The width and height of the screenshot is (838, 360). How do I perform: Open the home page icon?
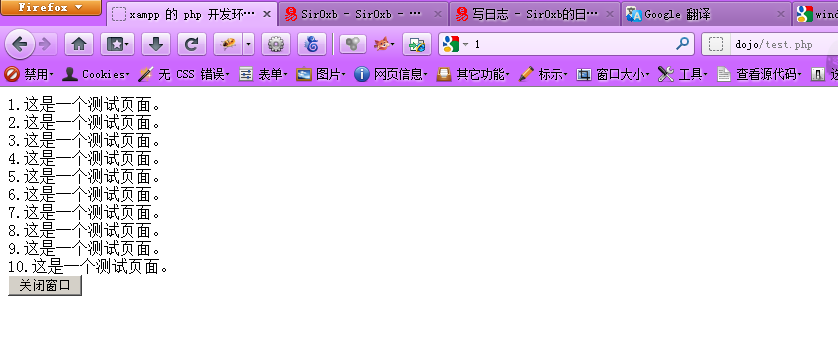tap(79, 44)
